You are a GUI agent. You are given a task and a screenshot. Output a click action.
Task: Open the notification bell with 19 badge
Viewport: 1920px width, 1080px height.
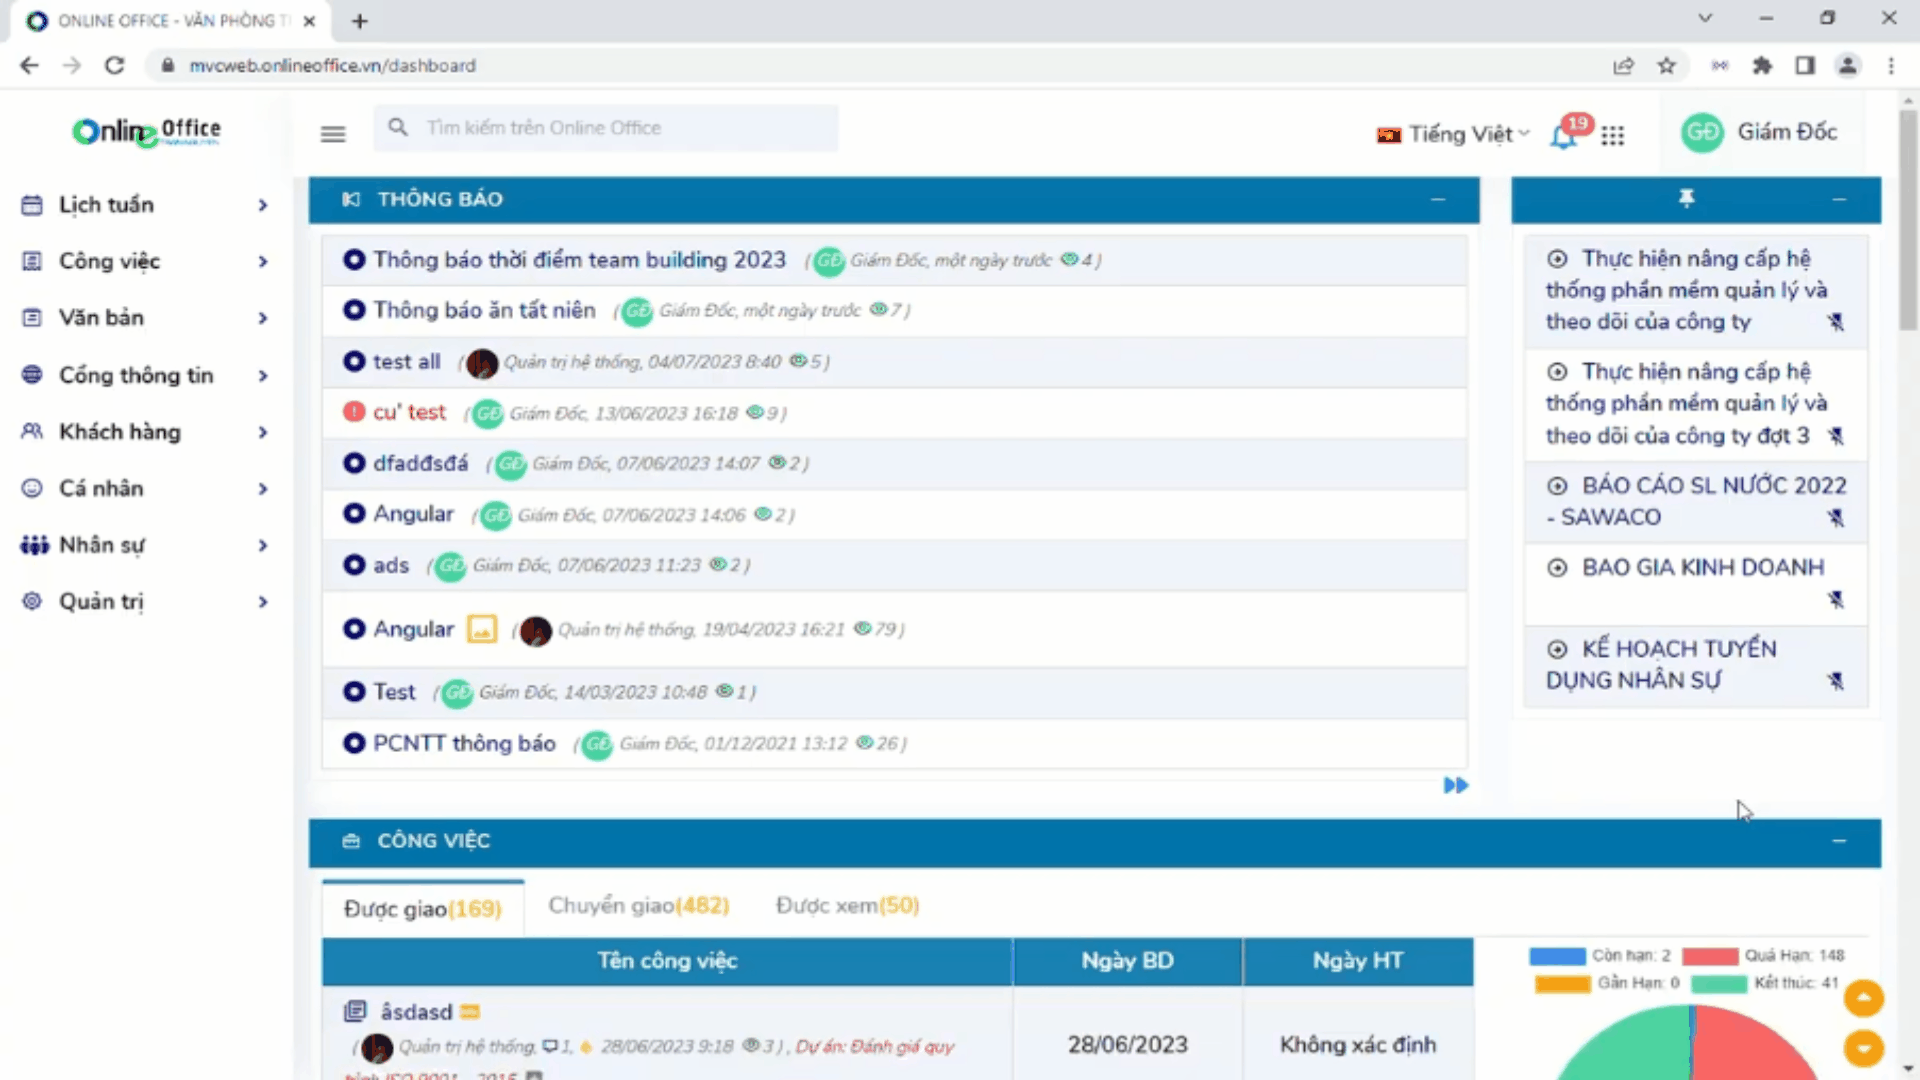point(1564,135)
